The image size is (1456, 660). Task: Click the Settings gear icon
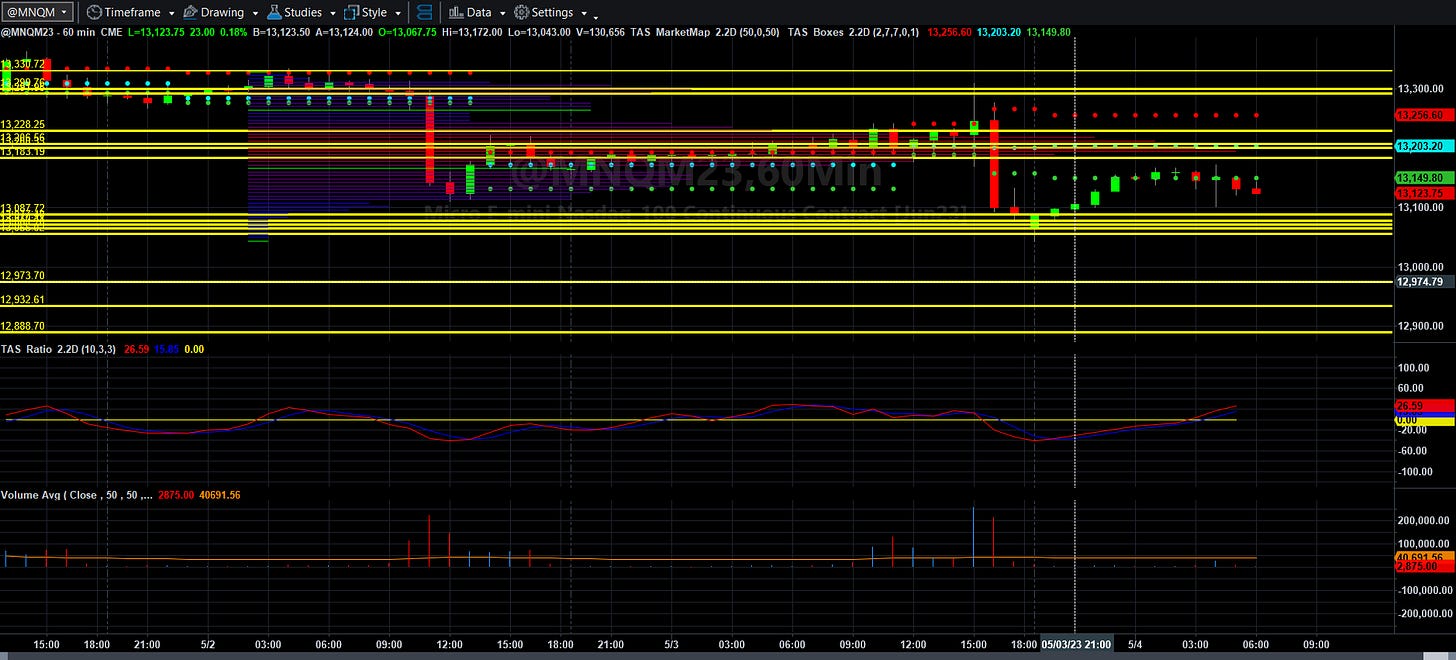click(521, 13)
